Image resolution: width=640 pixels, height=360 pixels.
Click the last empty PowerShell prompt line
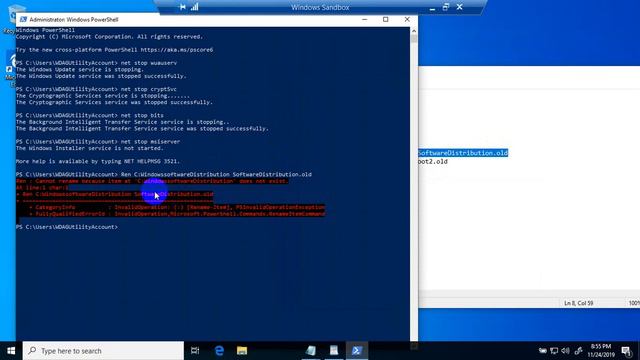67,227
